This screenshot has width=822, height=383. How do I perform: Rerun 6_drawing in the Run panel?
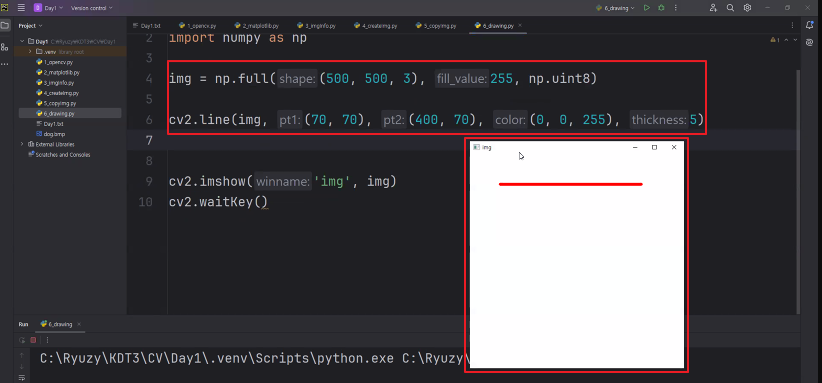pyautogui.click(x=22, y=340)
